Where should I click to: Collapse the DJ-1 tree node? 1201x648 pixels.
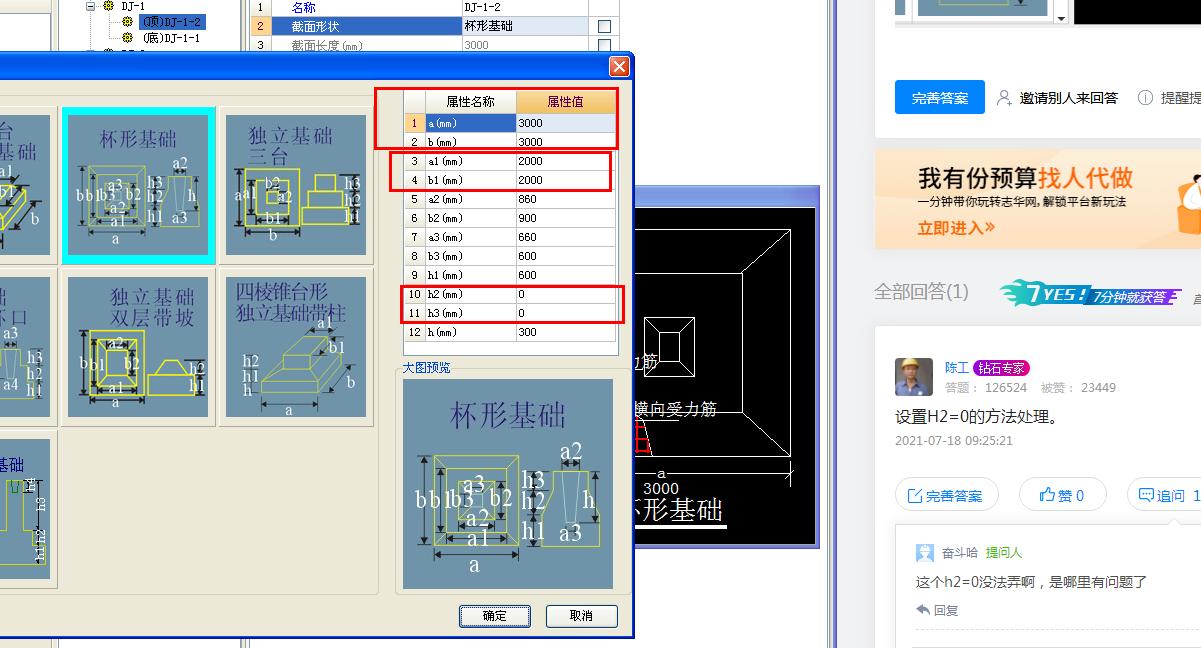click(x=90, y=6)
